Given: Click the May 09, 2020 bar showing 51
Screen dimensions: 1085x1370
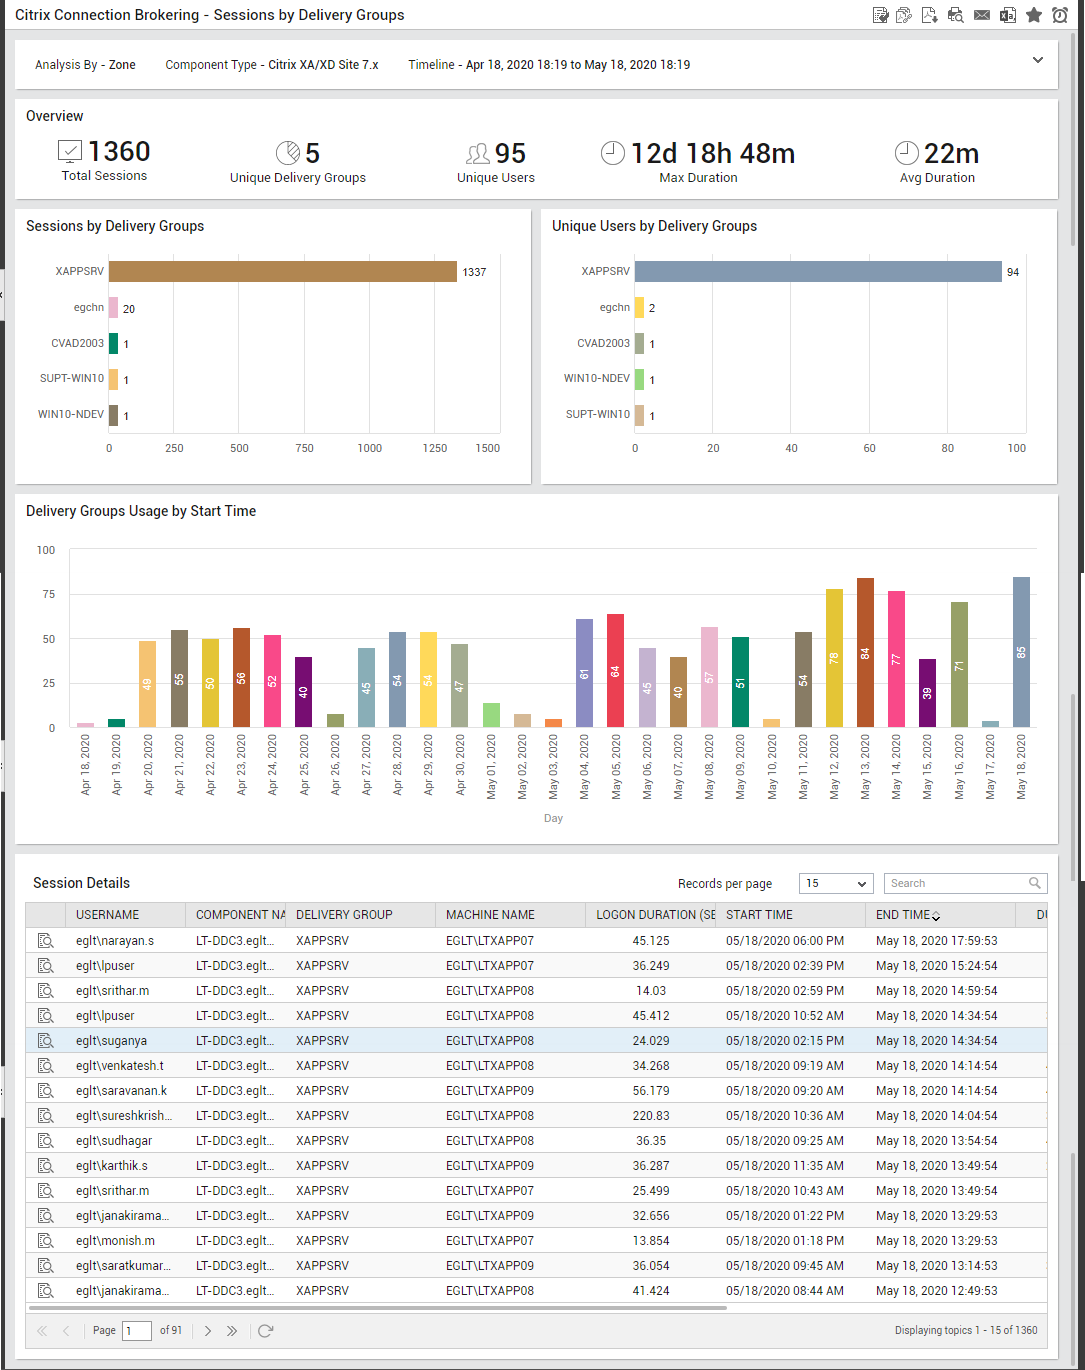Looking at the screenshot, I should point(740,682).
